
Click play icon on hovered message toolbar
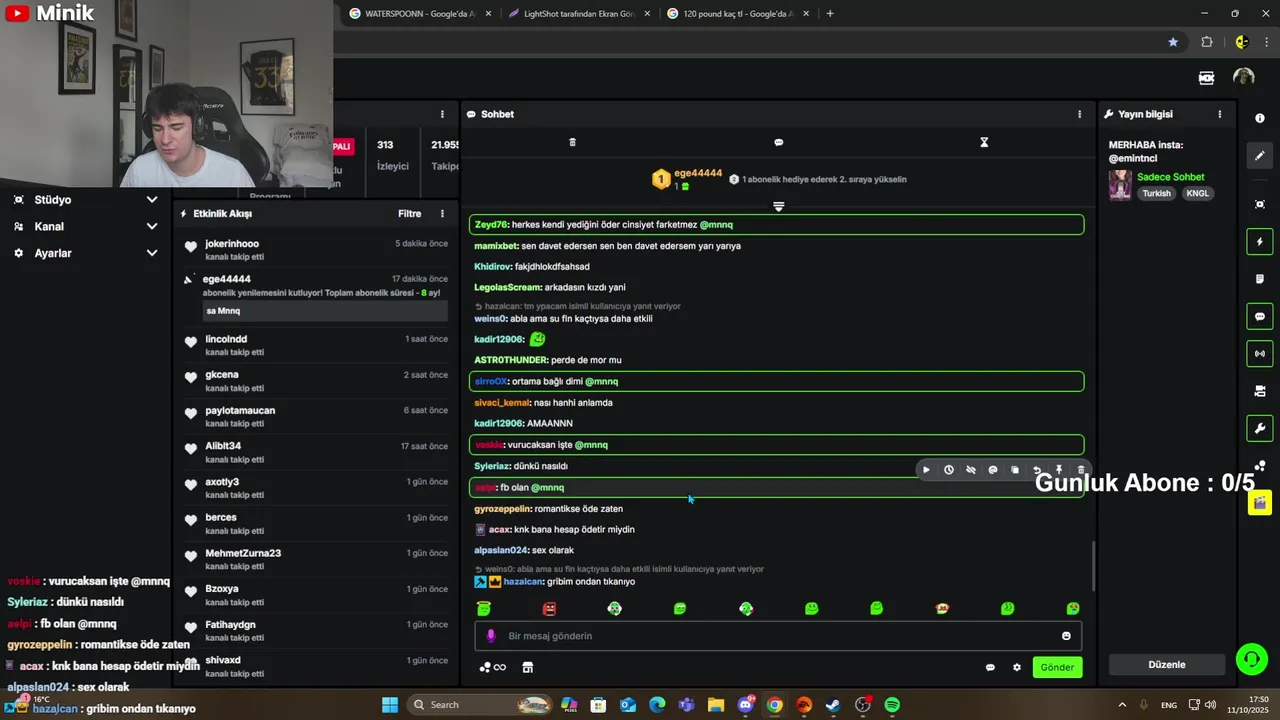pos(926,470)
